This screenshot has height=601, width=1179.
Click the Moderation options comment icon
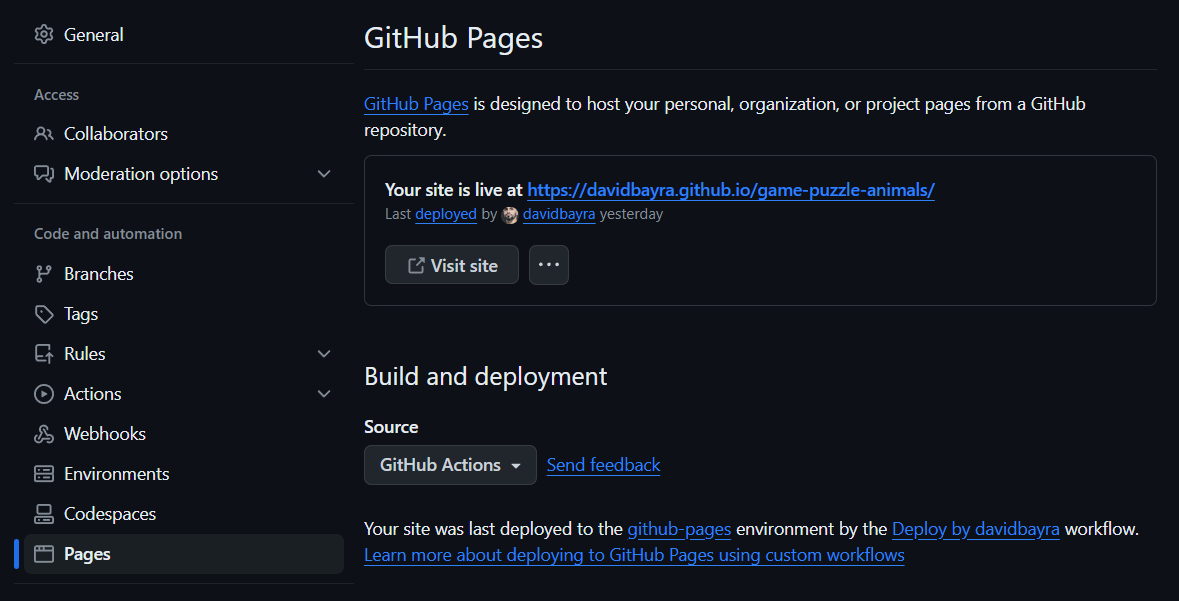tap(44, 174)
